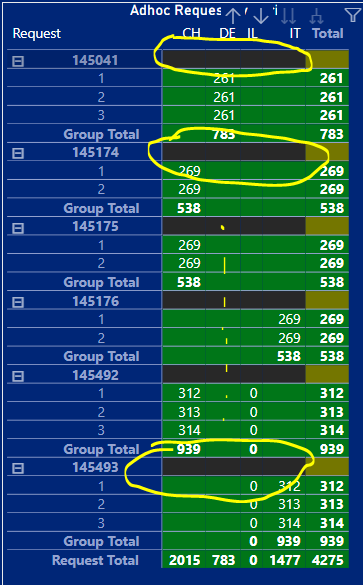The width and height of the screenshot is (363, 585).
Task: Select CH value 269 in 145174 row 2
Action: click(190, 190)
